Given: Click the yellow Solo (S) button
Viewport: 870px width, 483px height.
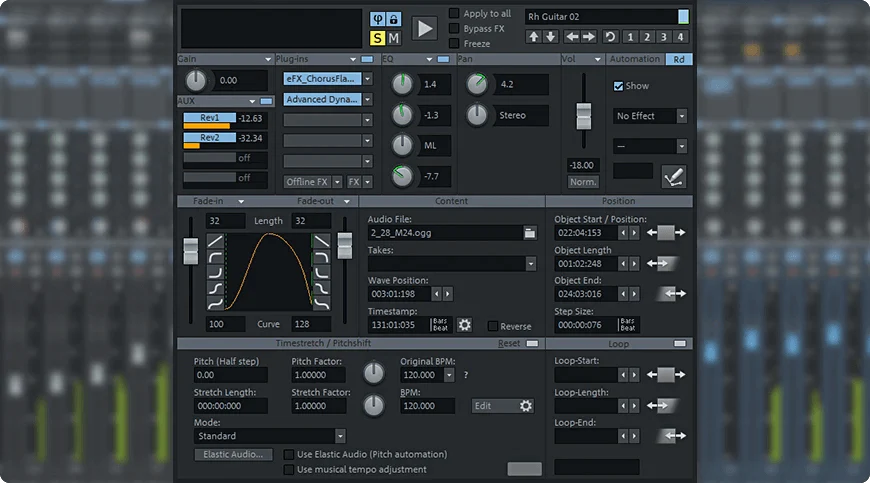Looking at the screenshot, I should coord(377,38).
